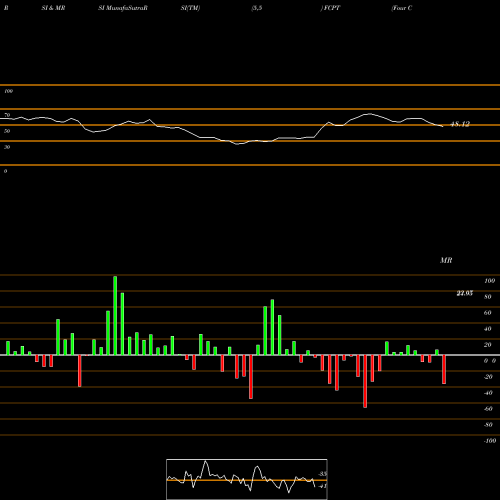
Task: Click the 40 label on MR axis
Action: tap(488, 329)
